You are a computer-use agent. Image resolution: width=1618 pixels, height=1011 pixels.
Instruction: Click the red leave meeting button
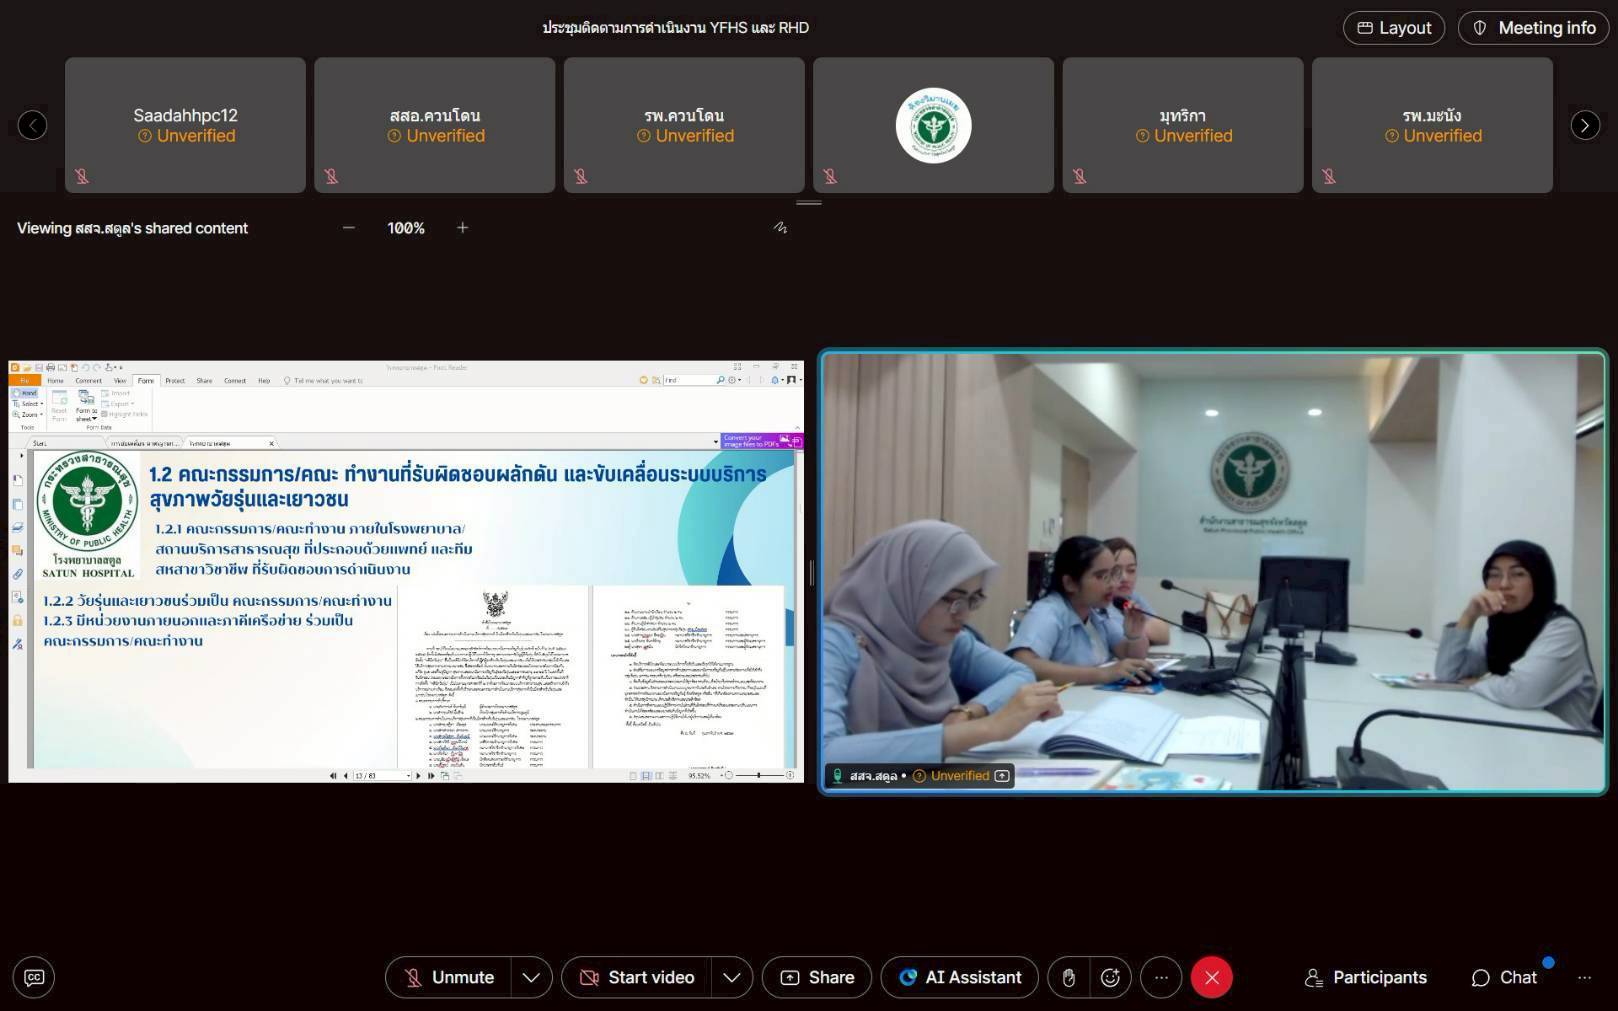[x=1211, y=977]
